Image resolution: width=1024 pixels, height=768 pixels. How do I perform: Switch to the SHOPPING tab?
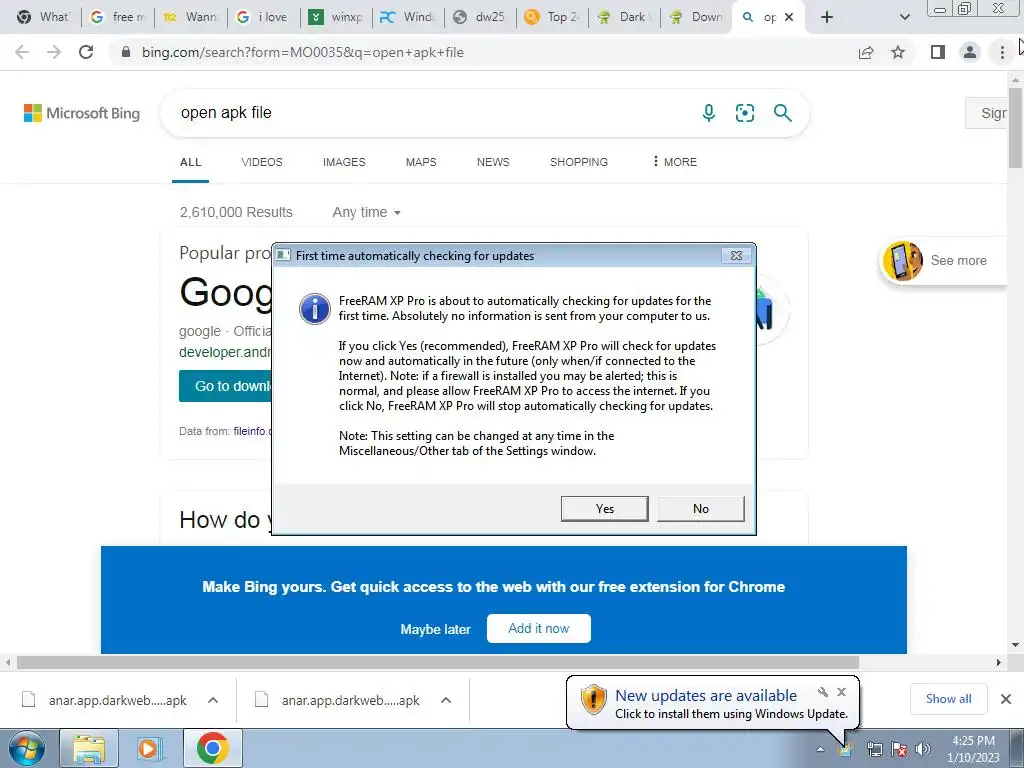click(579, 162)
